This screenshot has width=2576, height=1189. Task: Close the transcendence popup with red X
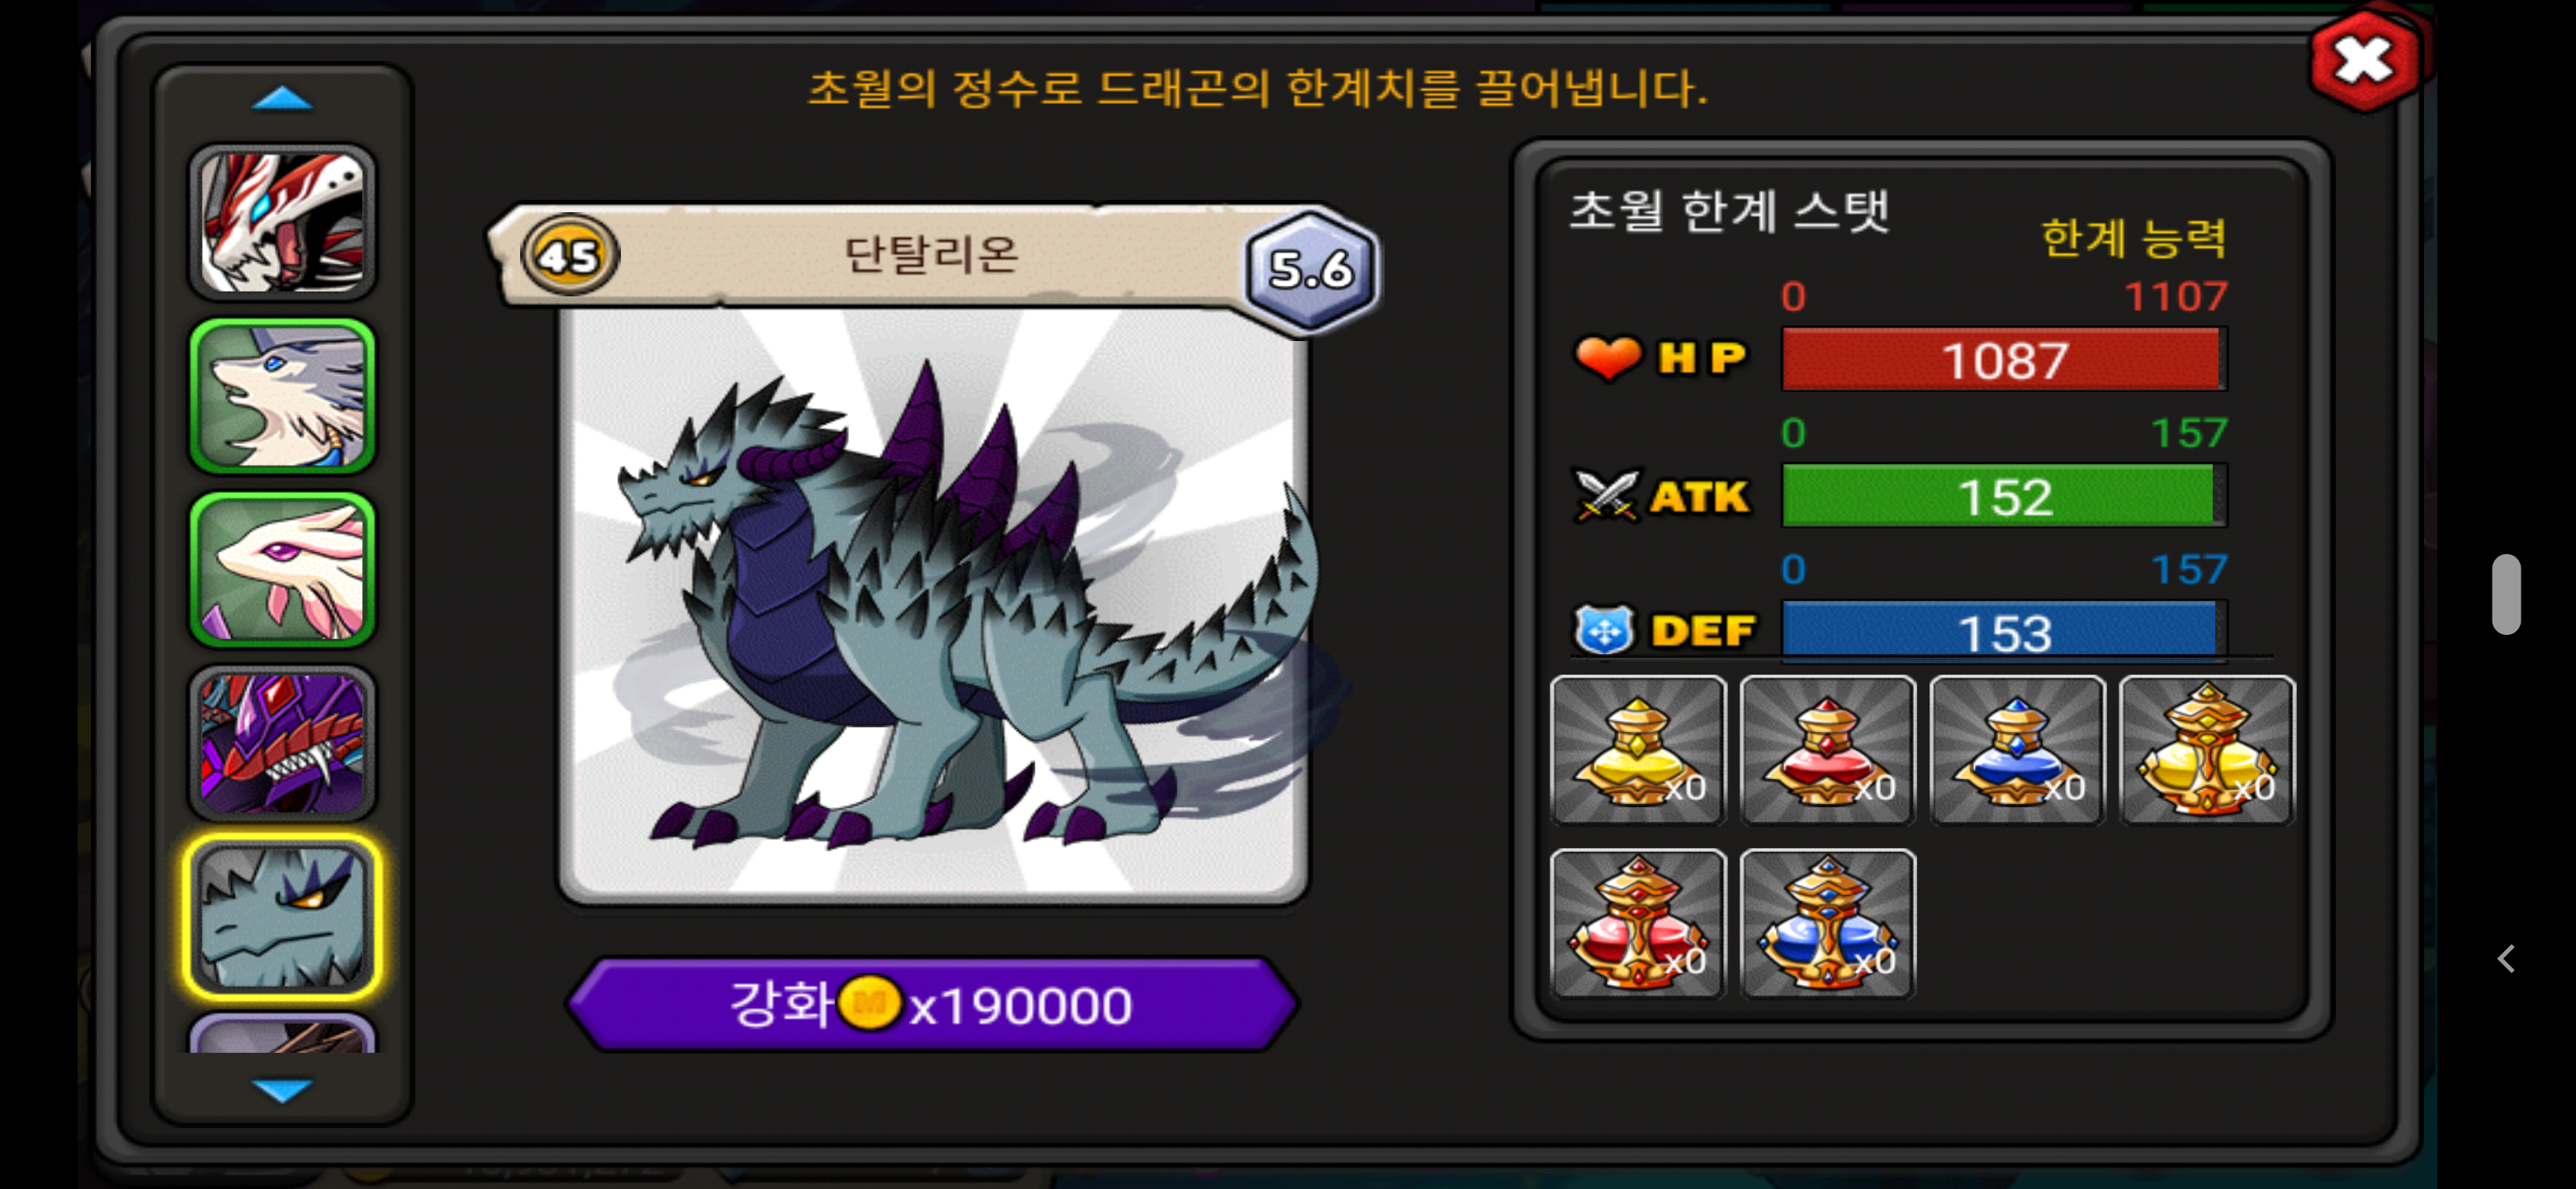pos(2365,60)
